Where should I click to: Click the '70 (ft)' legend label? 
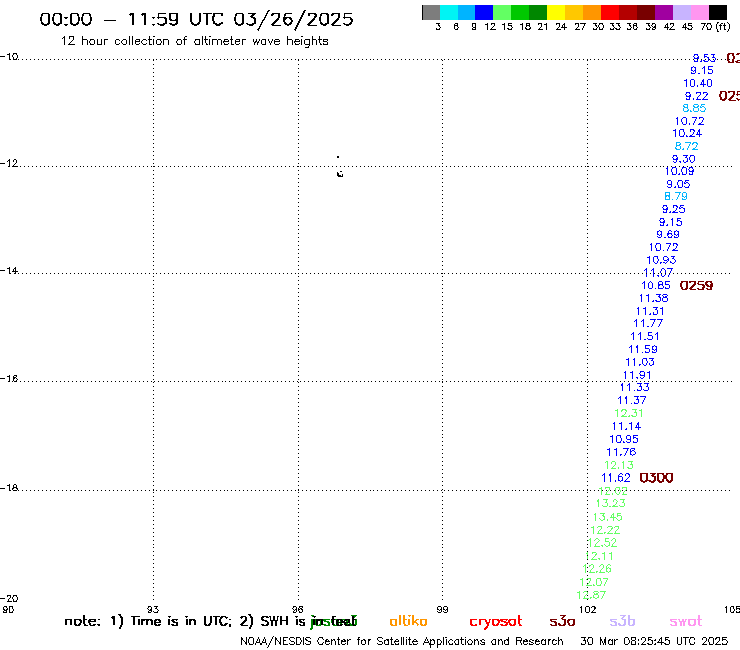715,26
